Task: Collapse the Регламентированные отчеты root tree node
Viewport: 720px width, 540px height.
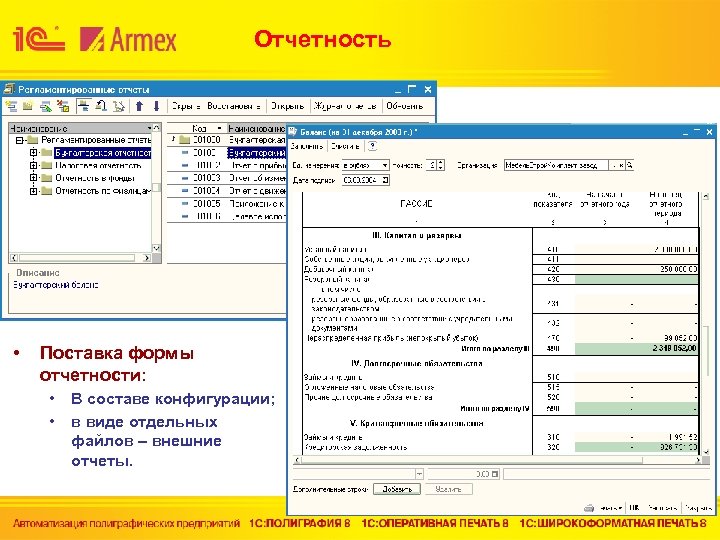Action: (x=19, y=140)
